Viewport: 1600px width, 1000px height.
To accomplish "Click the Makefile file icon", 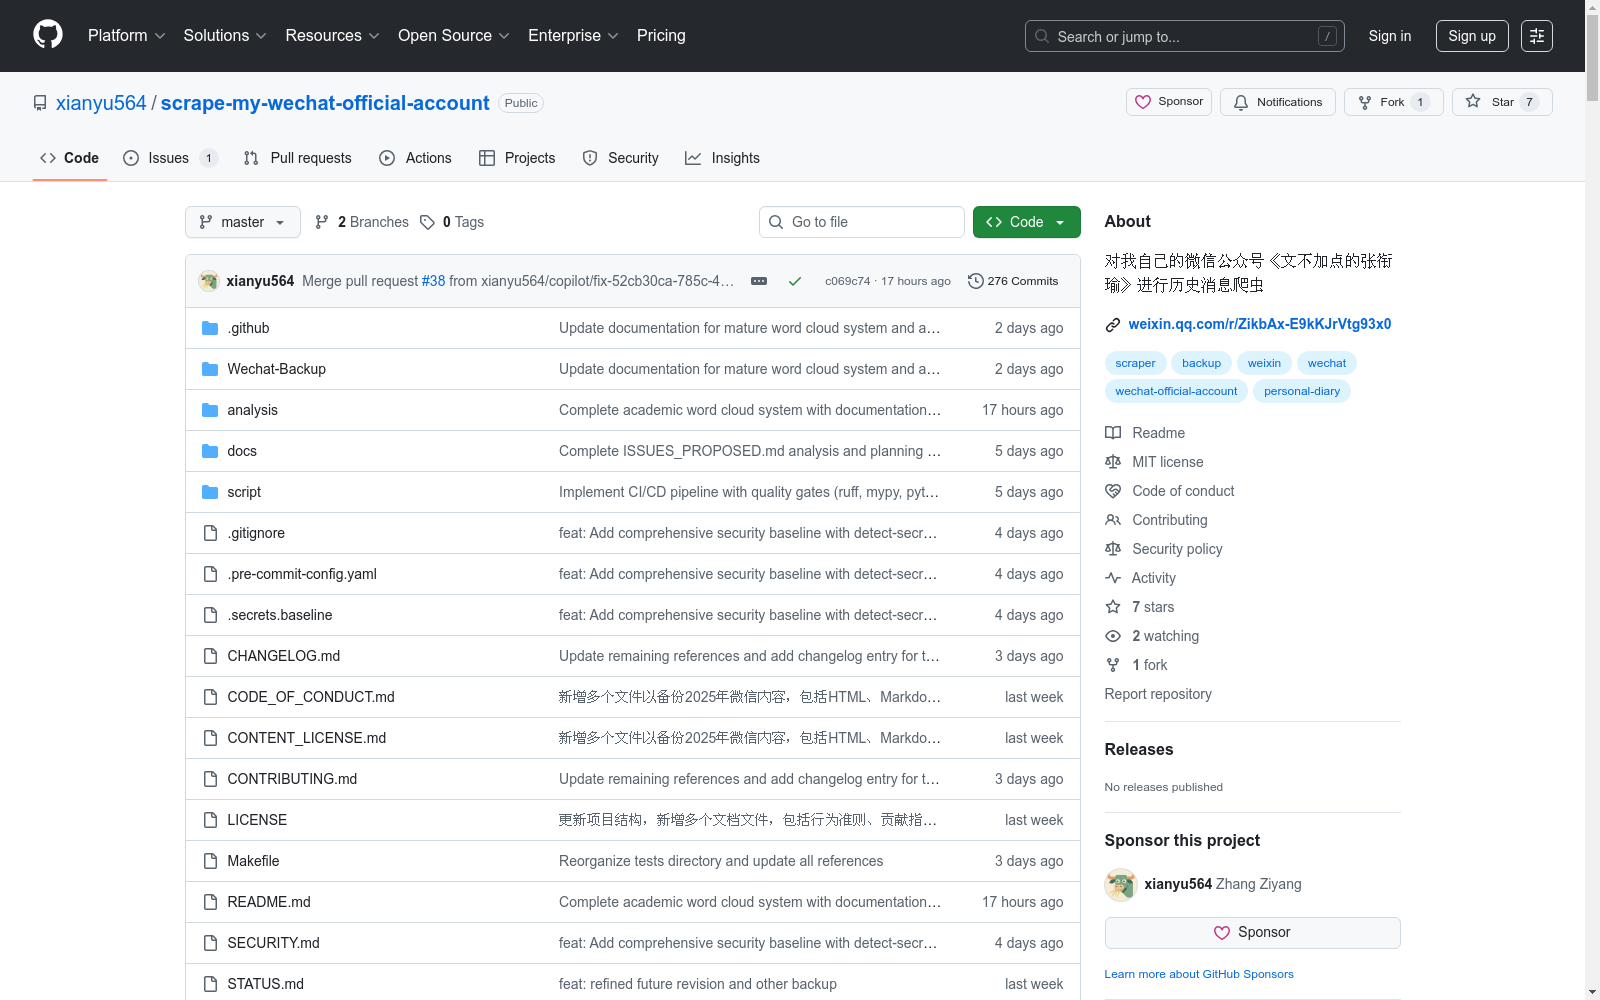I will 210,861.
